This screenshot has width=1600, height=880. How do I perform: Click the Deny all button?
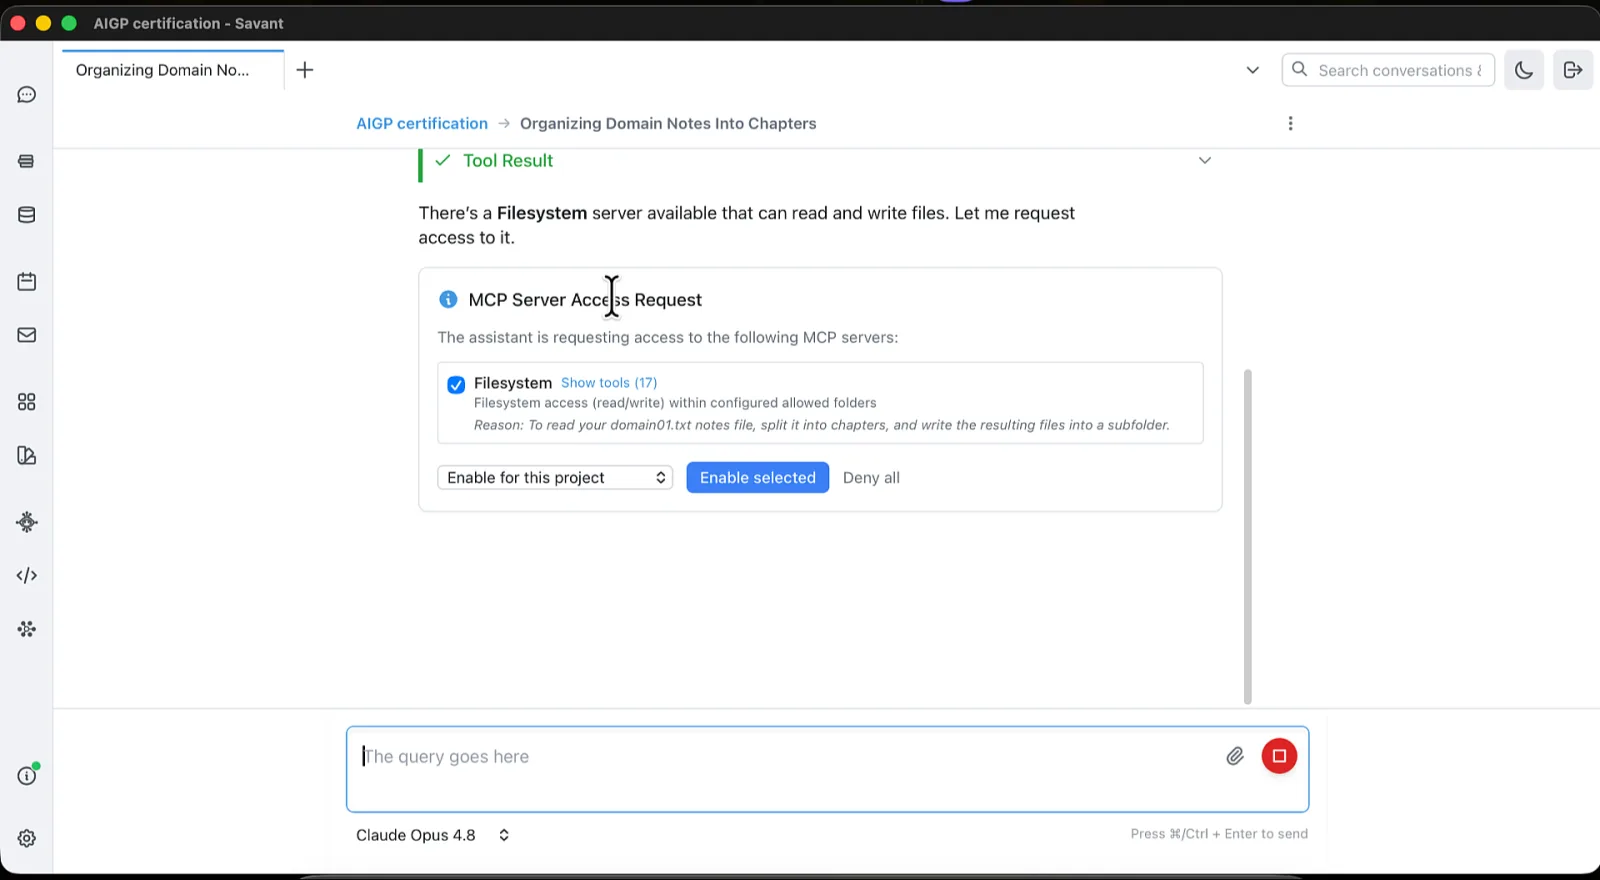pos(871,478)
